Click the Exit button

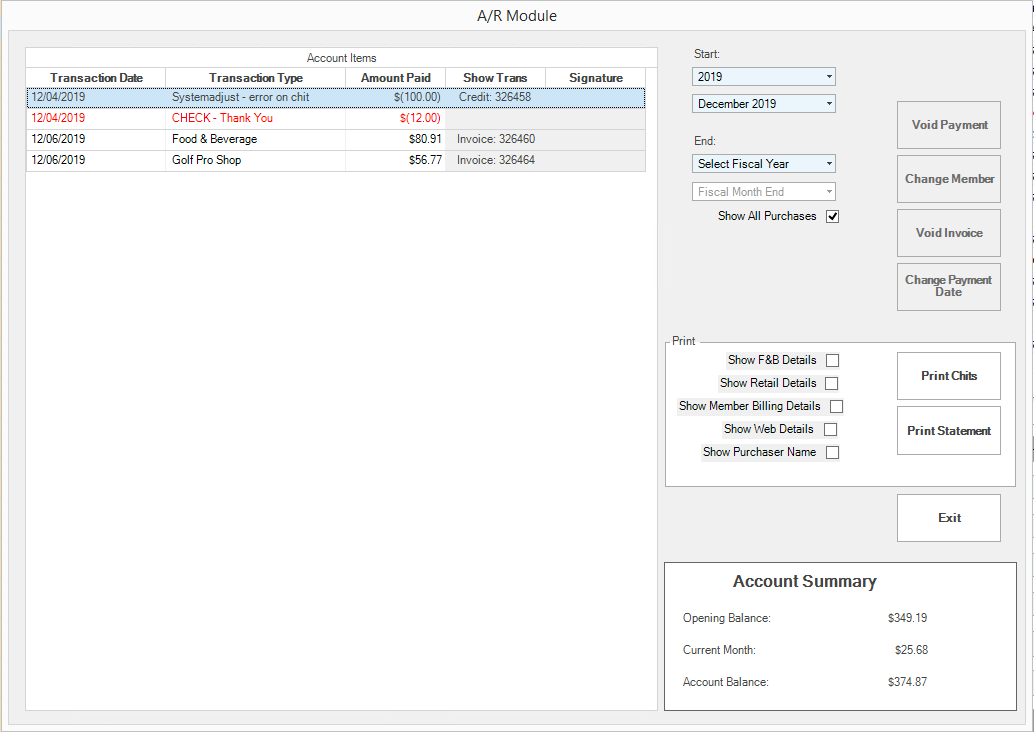click(948, 518)
